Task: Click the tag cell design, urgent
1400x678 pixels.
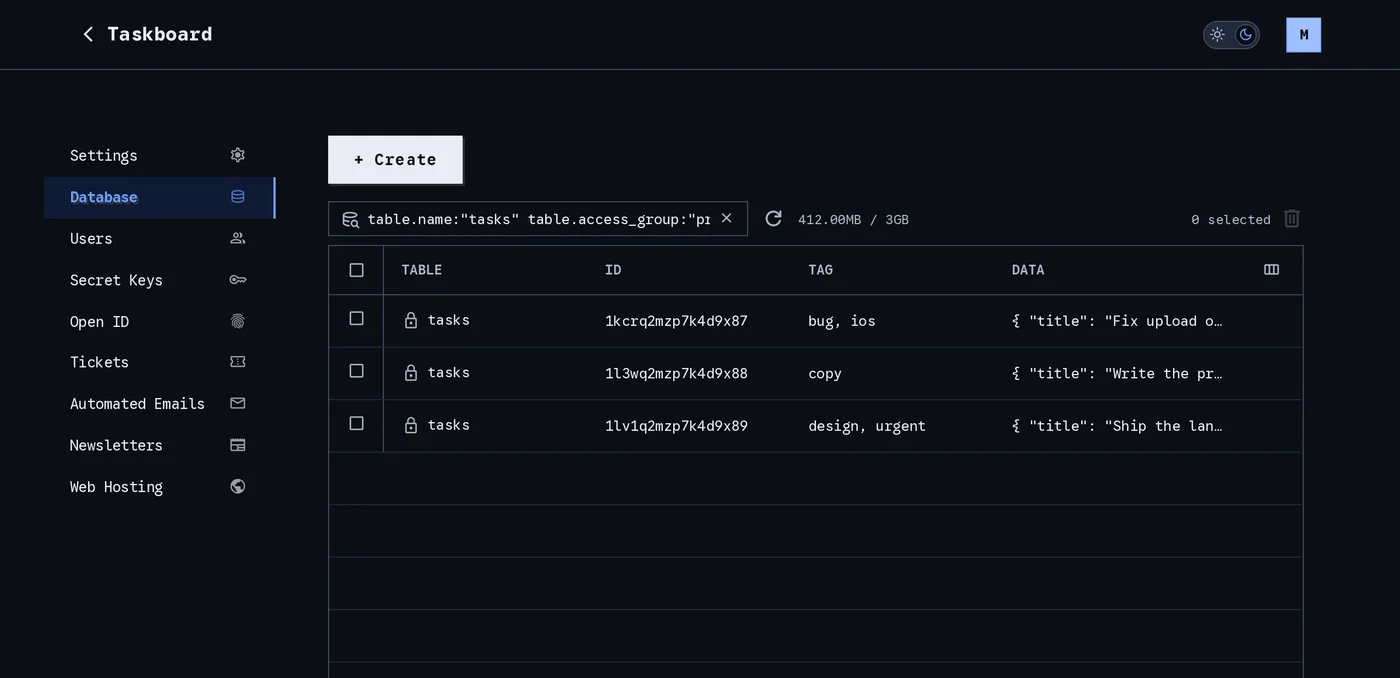Action: click(867, 426)
